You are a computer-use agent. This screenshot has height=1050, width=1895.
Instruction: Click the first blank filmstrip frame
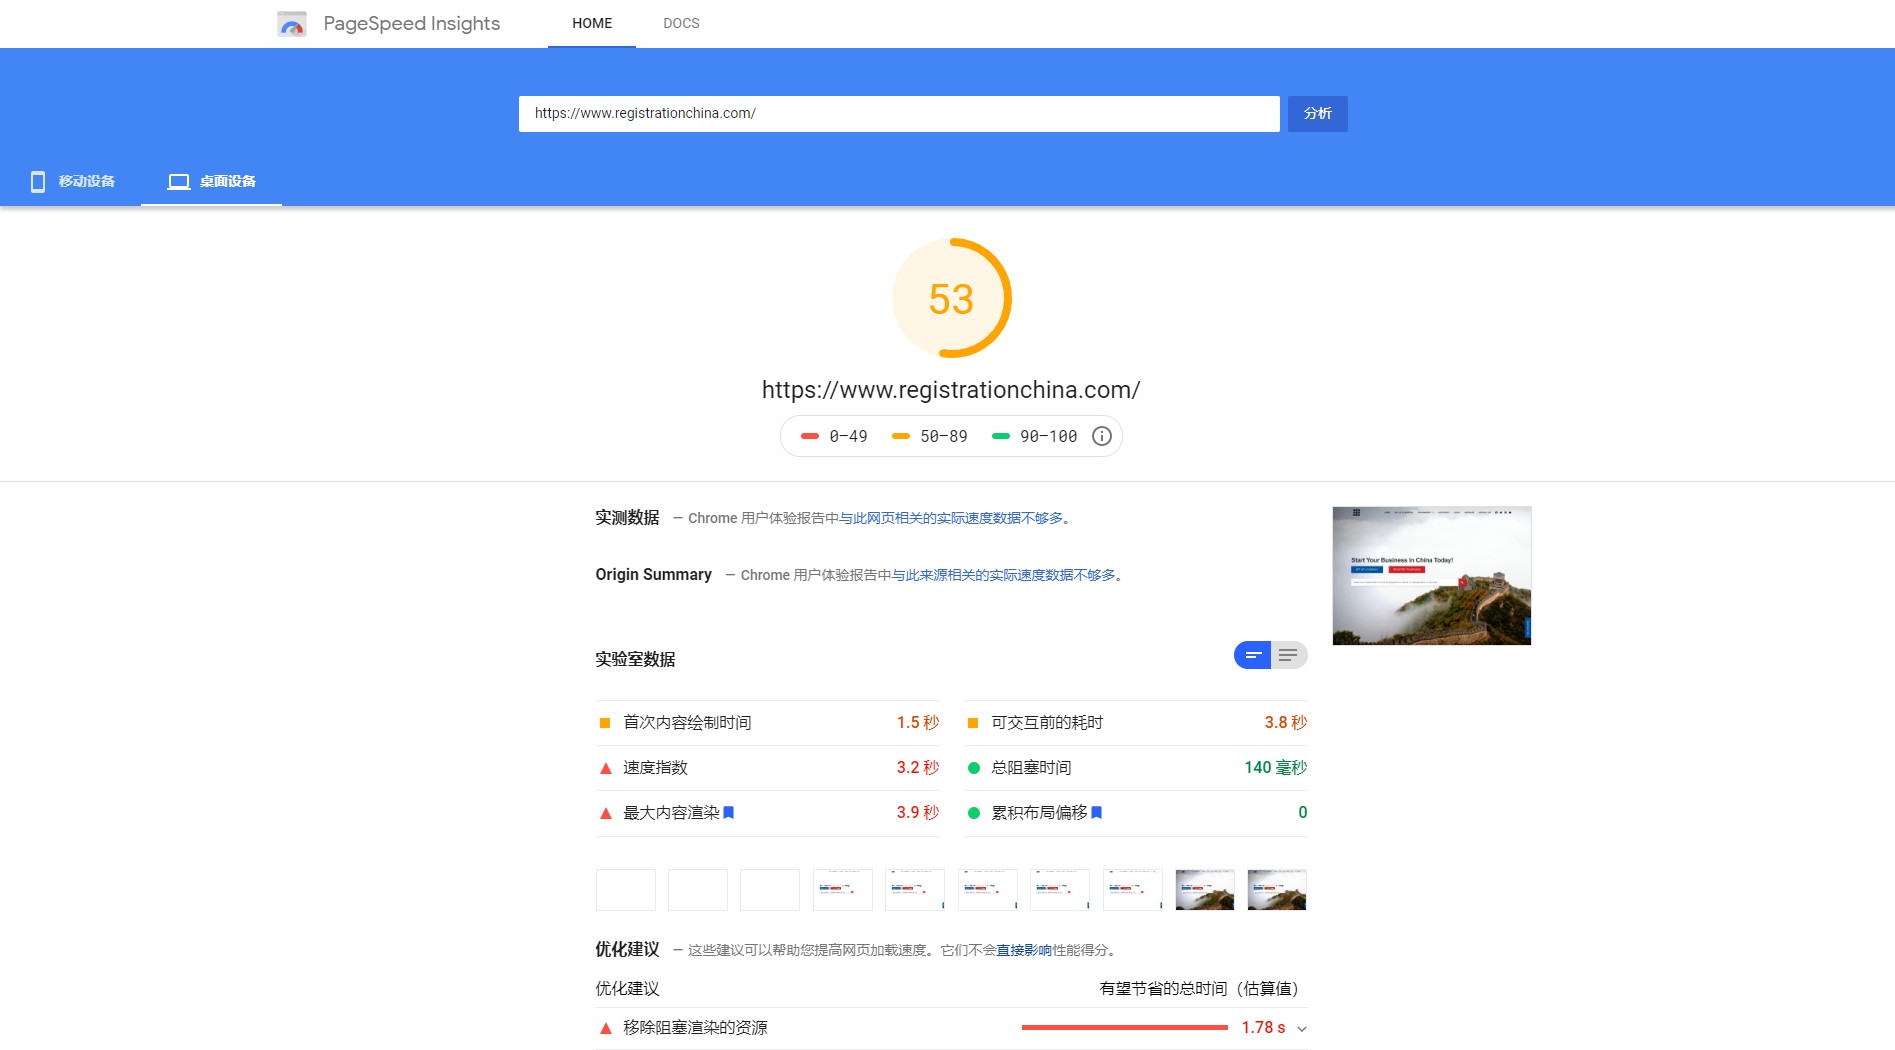(x=626, y=890)
